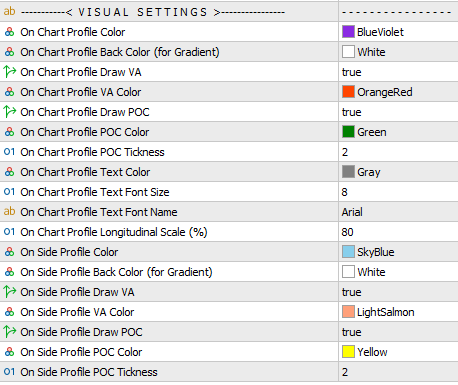Image resolution: width=458 pixels, height=385 pixels.
Task: Click color icon beside On Chart Profile VA Color
Action: (x=10, y=92)
